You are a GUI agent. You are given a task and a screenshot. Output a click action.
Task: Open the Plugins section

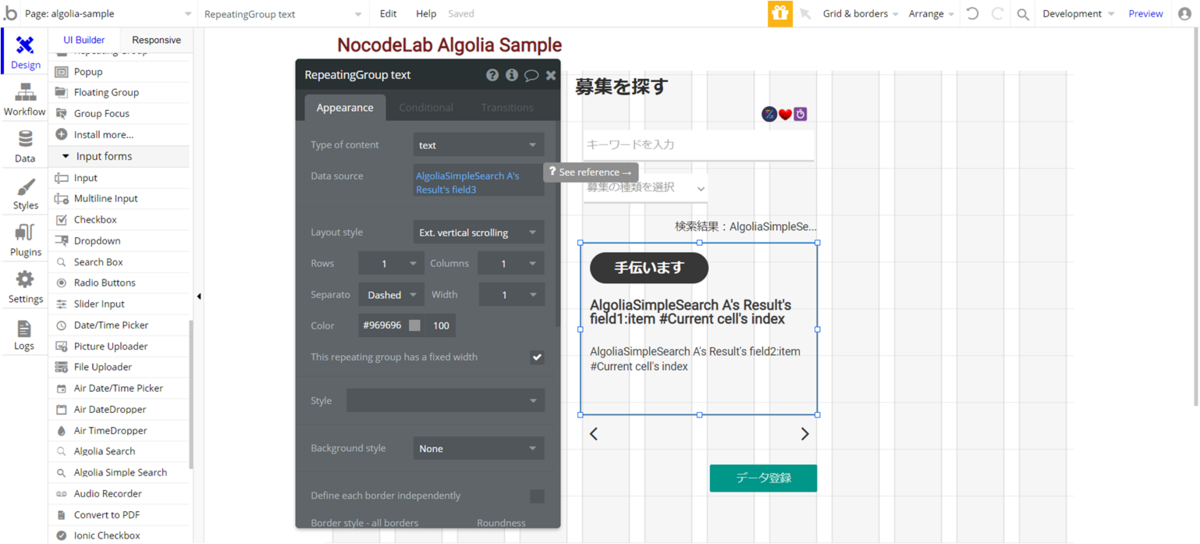point(25,241)
